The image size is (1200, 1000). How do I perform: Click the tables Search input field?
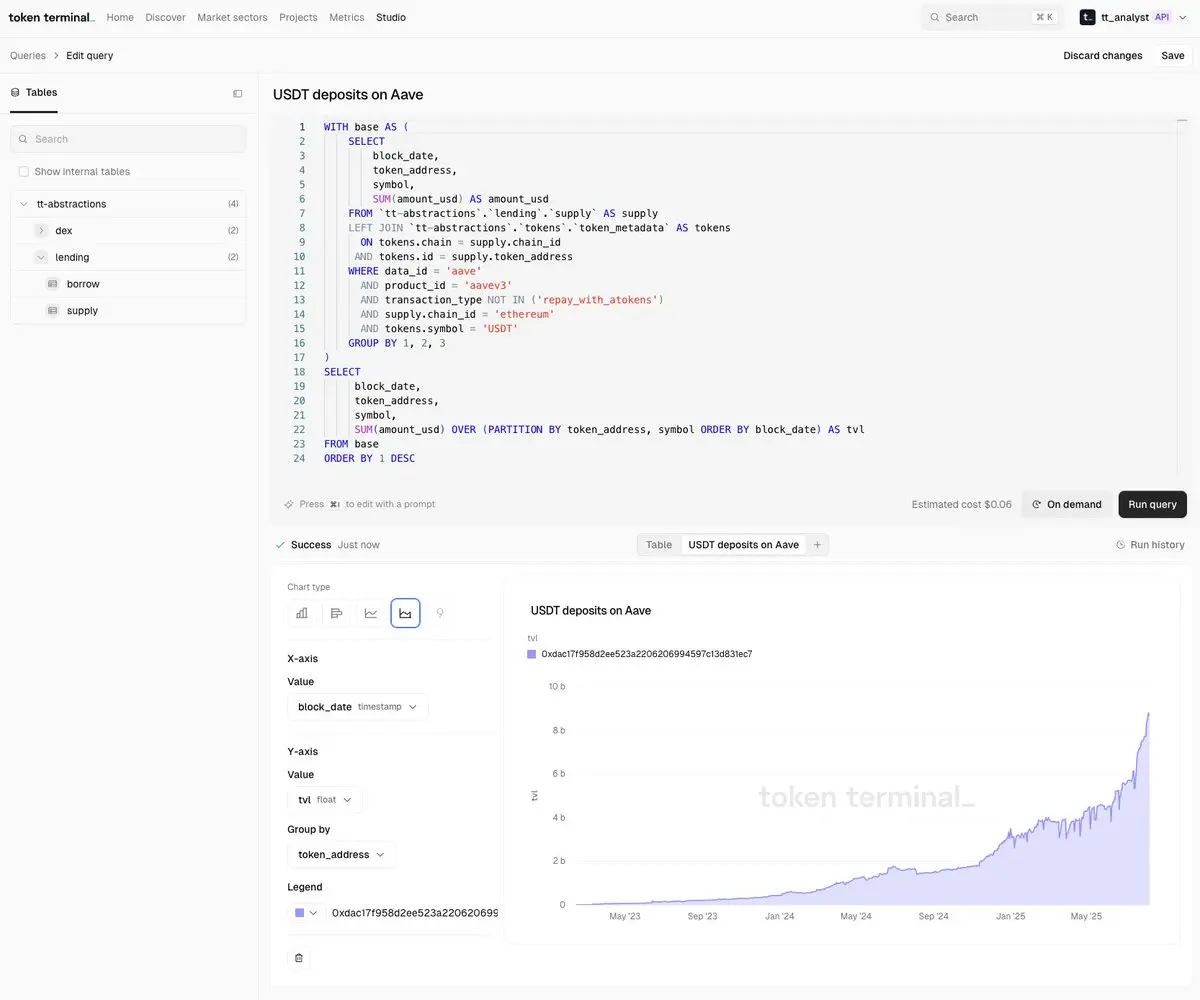tap(128, 139)
